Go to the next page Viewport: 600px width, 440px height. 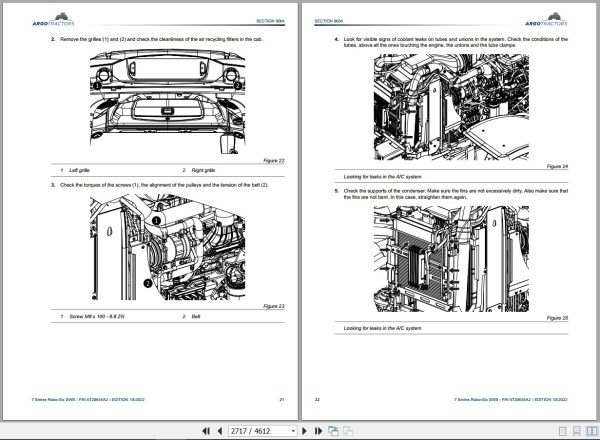[x=305, y=431]
